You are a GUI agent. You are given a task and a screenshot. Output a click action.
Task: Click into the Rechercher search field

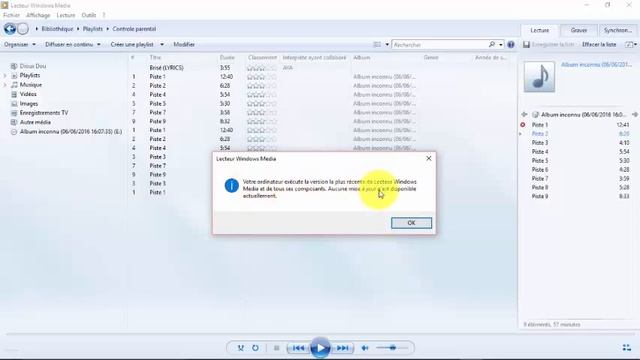click(x=439, y=44)
